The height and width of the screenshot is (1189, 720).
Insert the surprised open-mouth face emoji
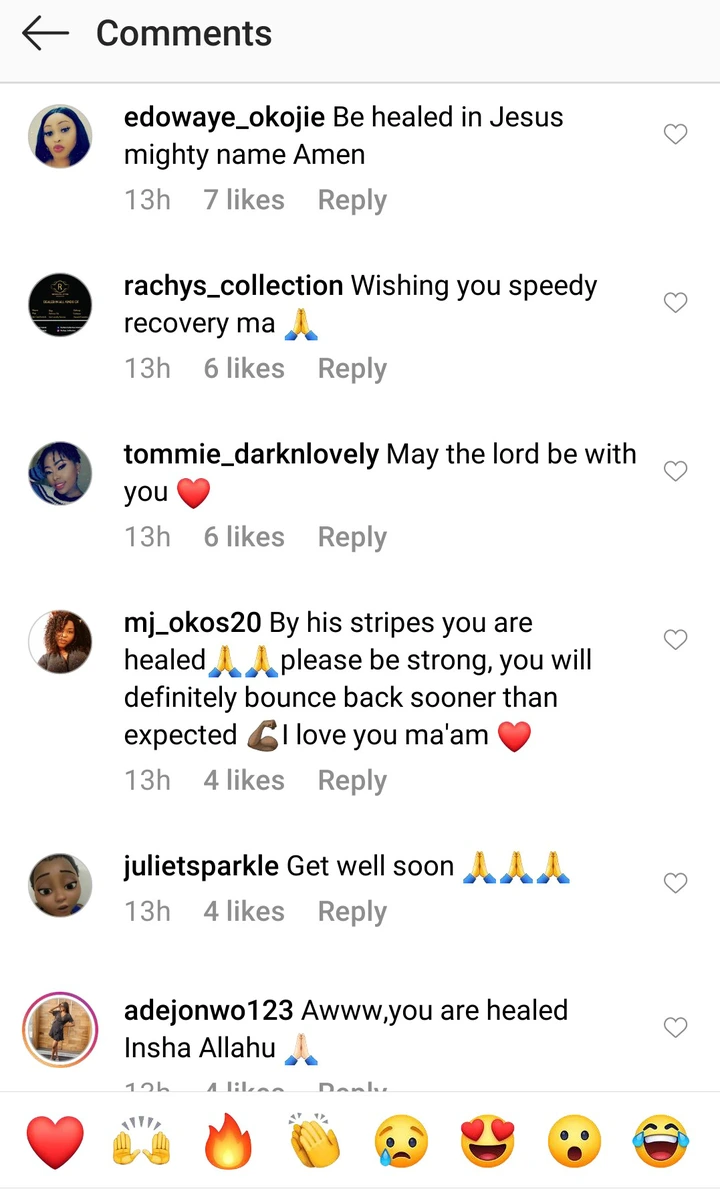[574, 1141]
